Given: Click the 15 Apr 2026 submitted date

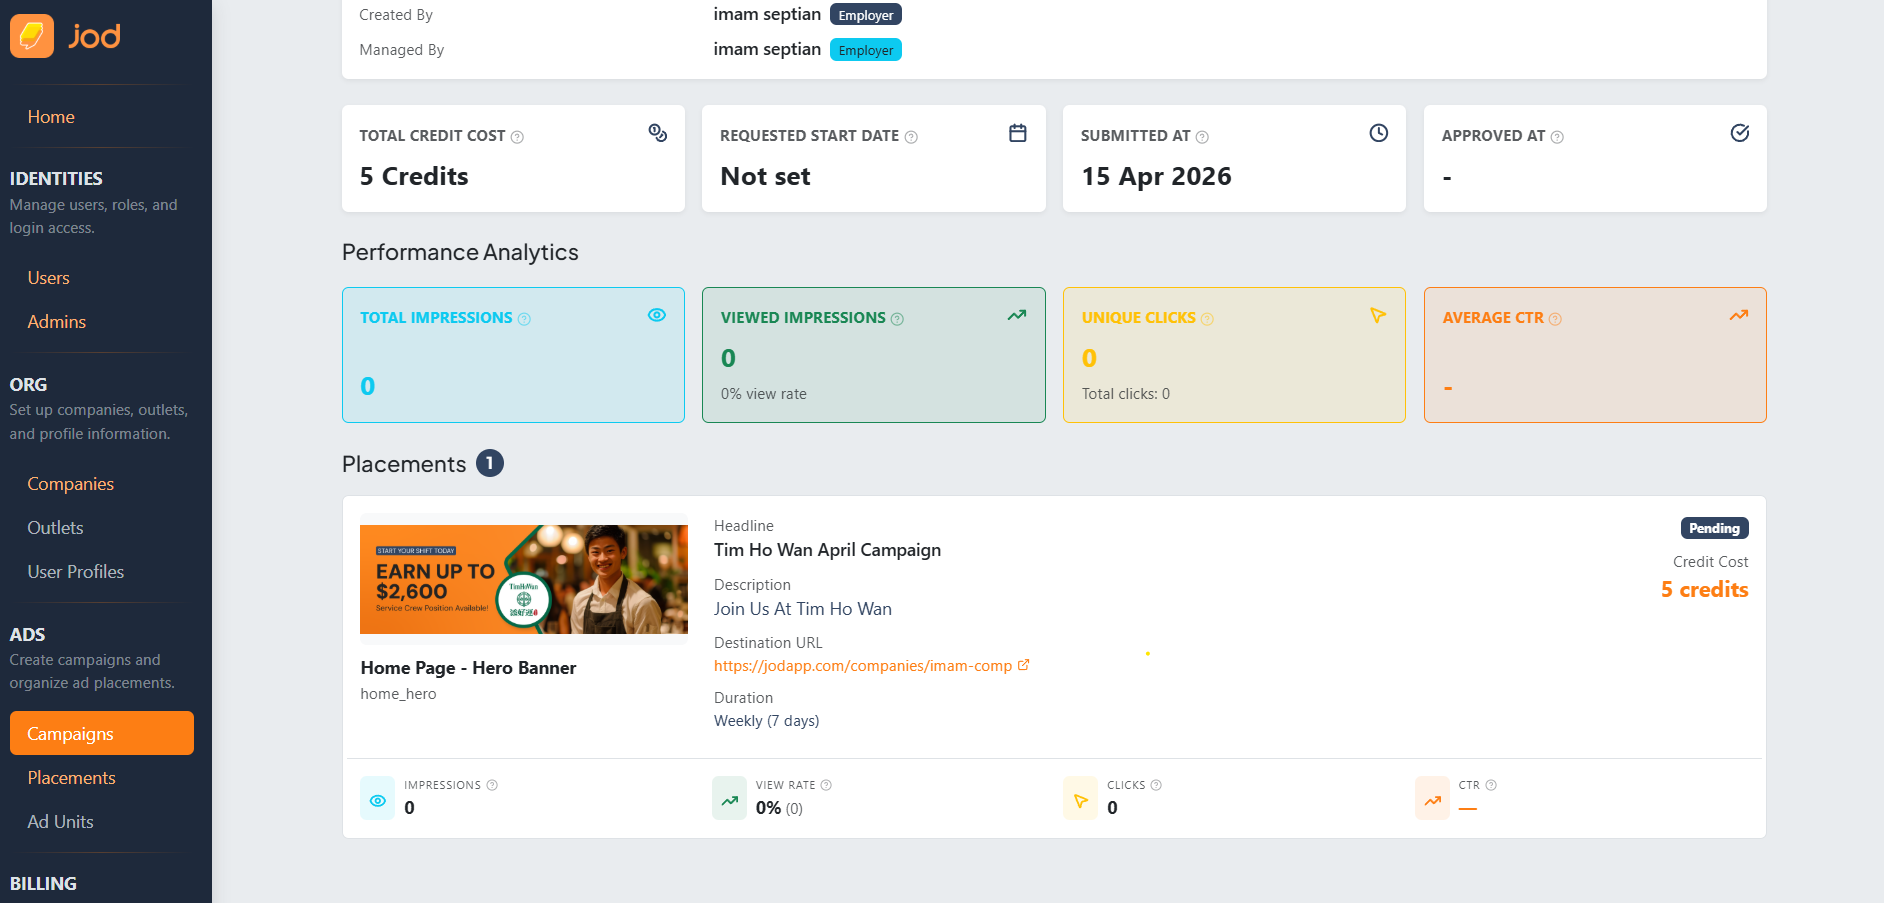Looking at the screenshot, I should coord(1156,176).
